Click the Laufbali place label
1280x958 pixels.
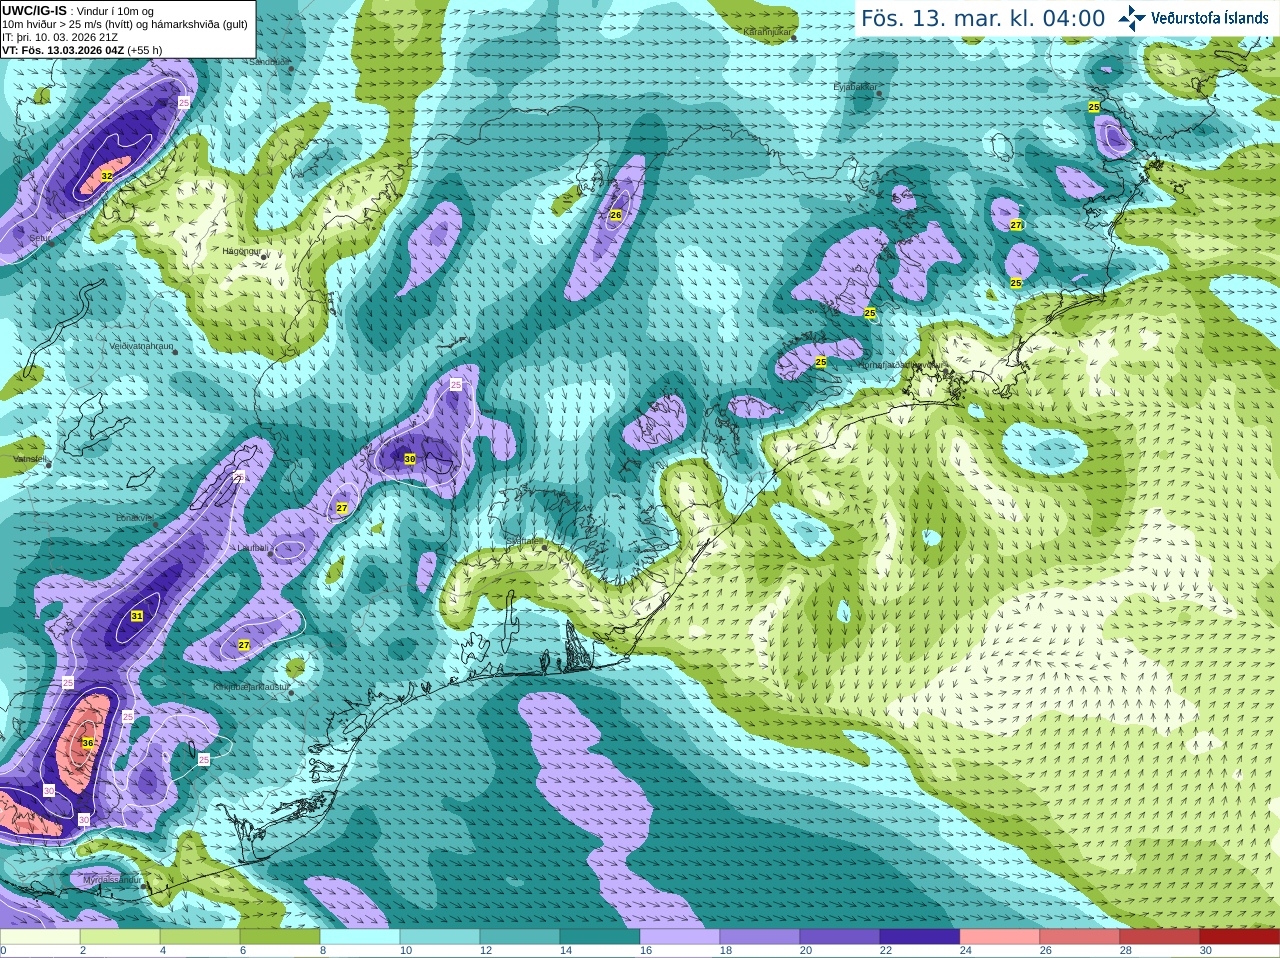[252, 548]
